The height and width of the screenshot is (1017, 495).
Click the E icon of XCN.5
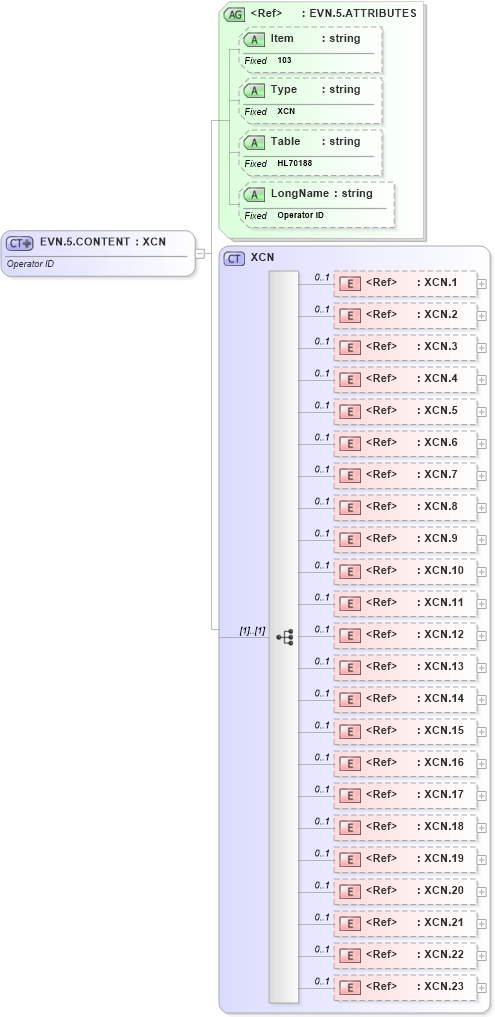350,411
